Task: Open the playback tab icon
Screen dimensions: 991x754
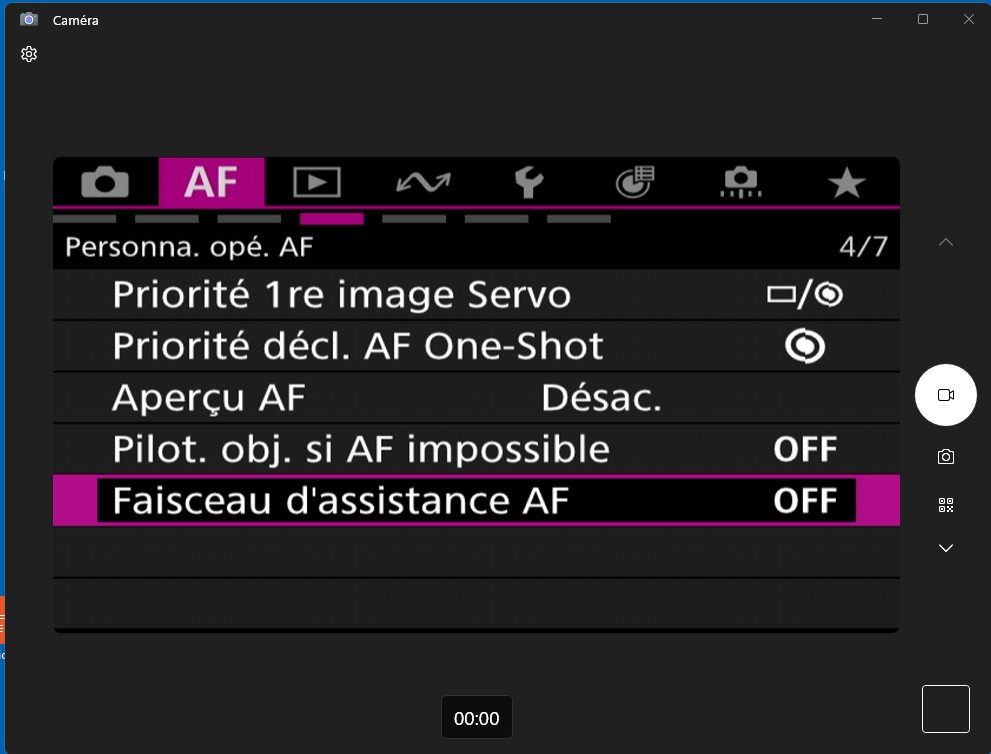Action: pyautogui.click(x=317, y=182)
